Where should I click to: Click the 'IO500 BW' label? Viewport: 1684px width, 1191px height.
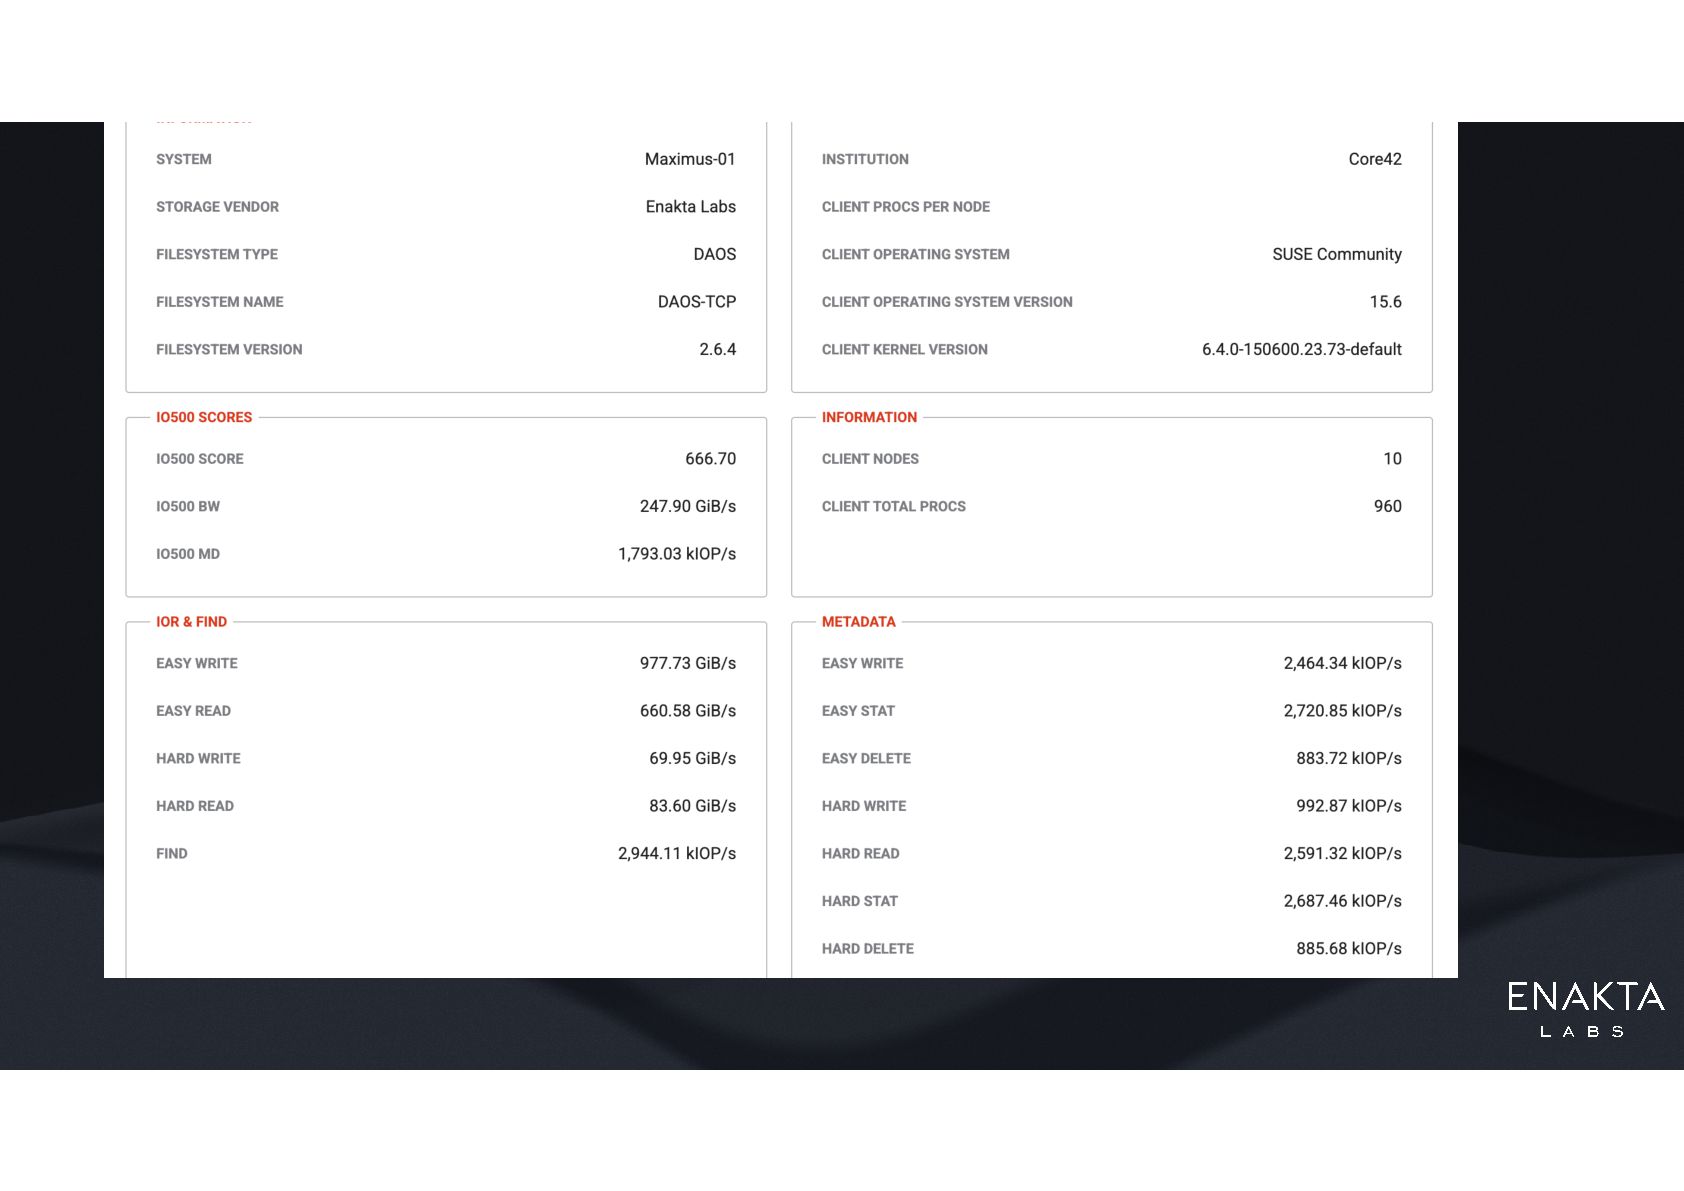coord(188,506)
